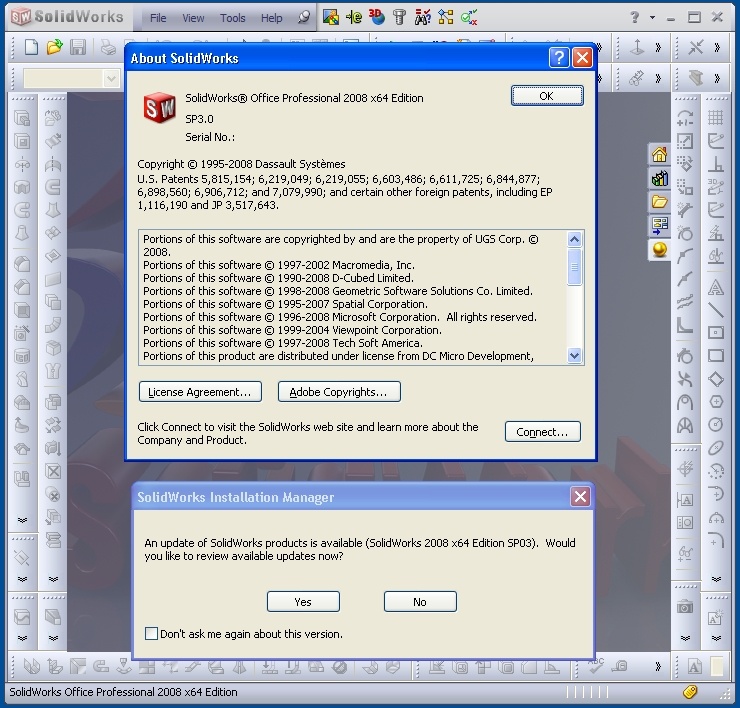Click the binoculars search utility icon
The height and width of the screenshot is (708, 740).
(422, 17)
